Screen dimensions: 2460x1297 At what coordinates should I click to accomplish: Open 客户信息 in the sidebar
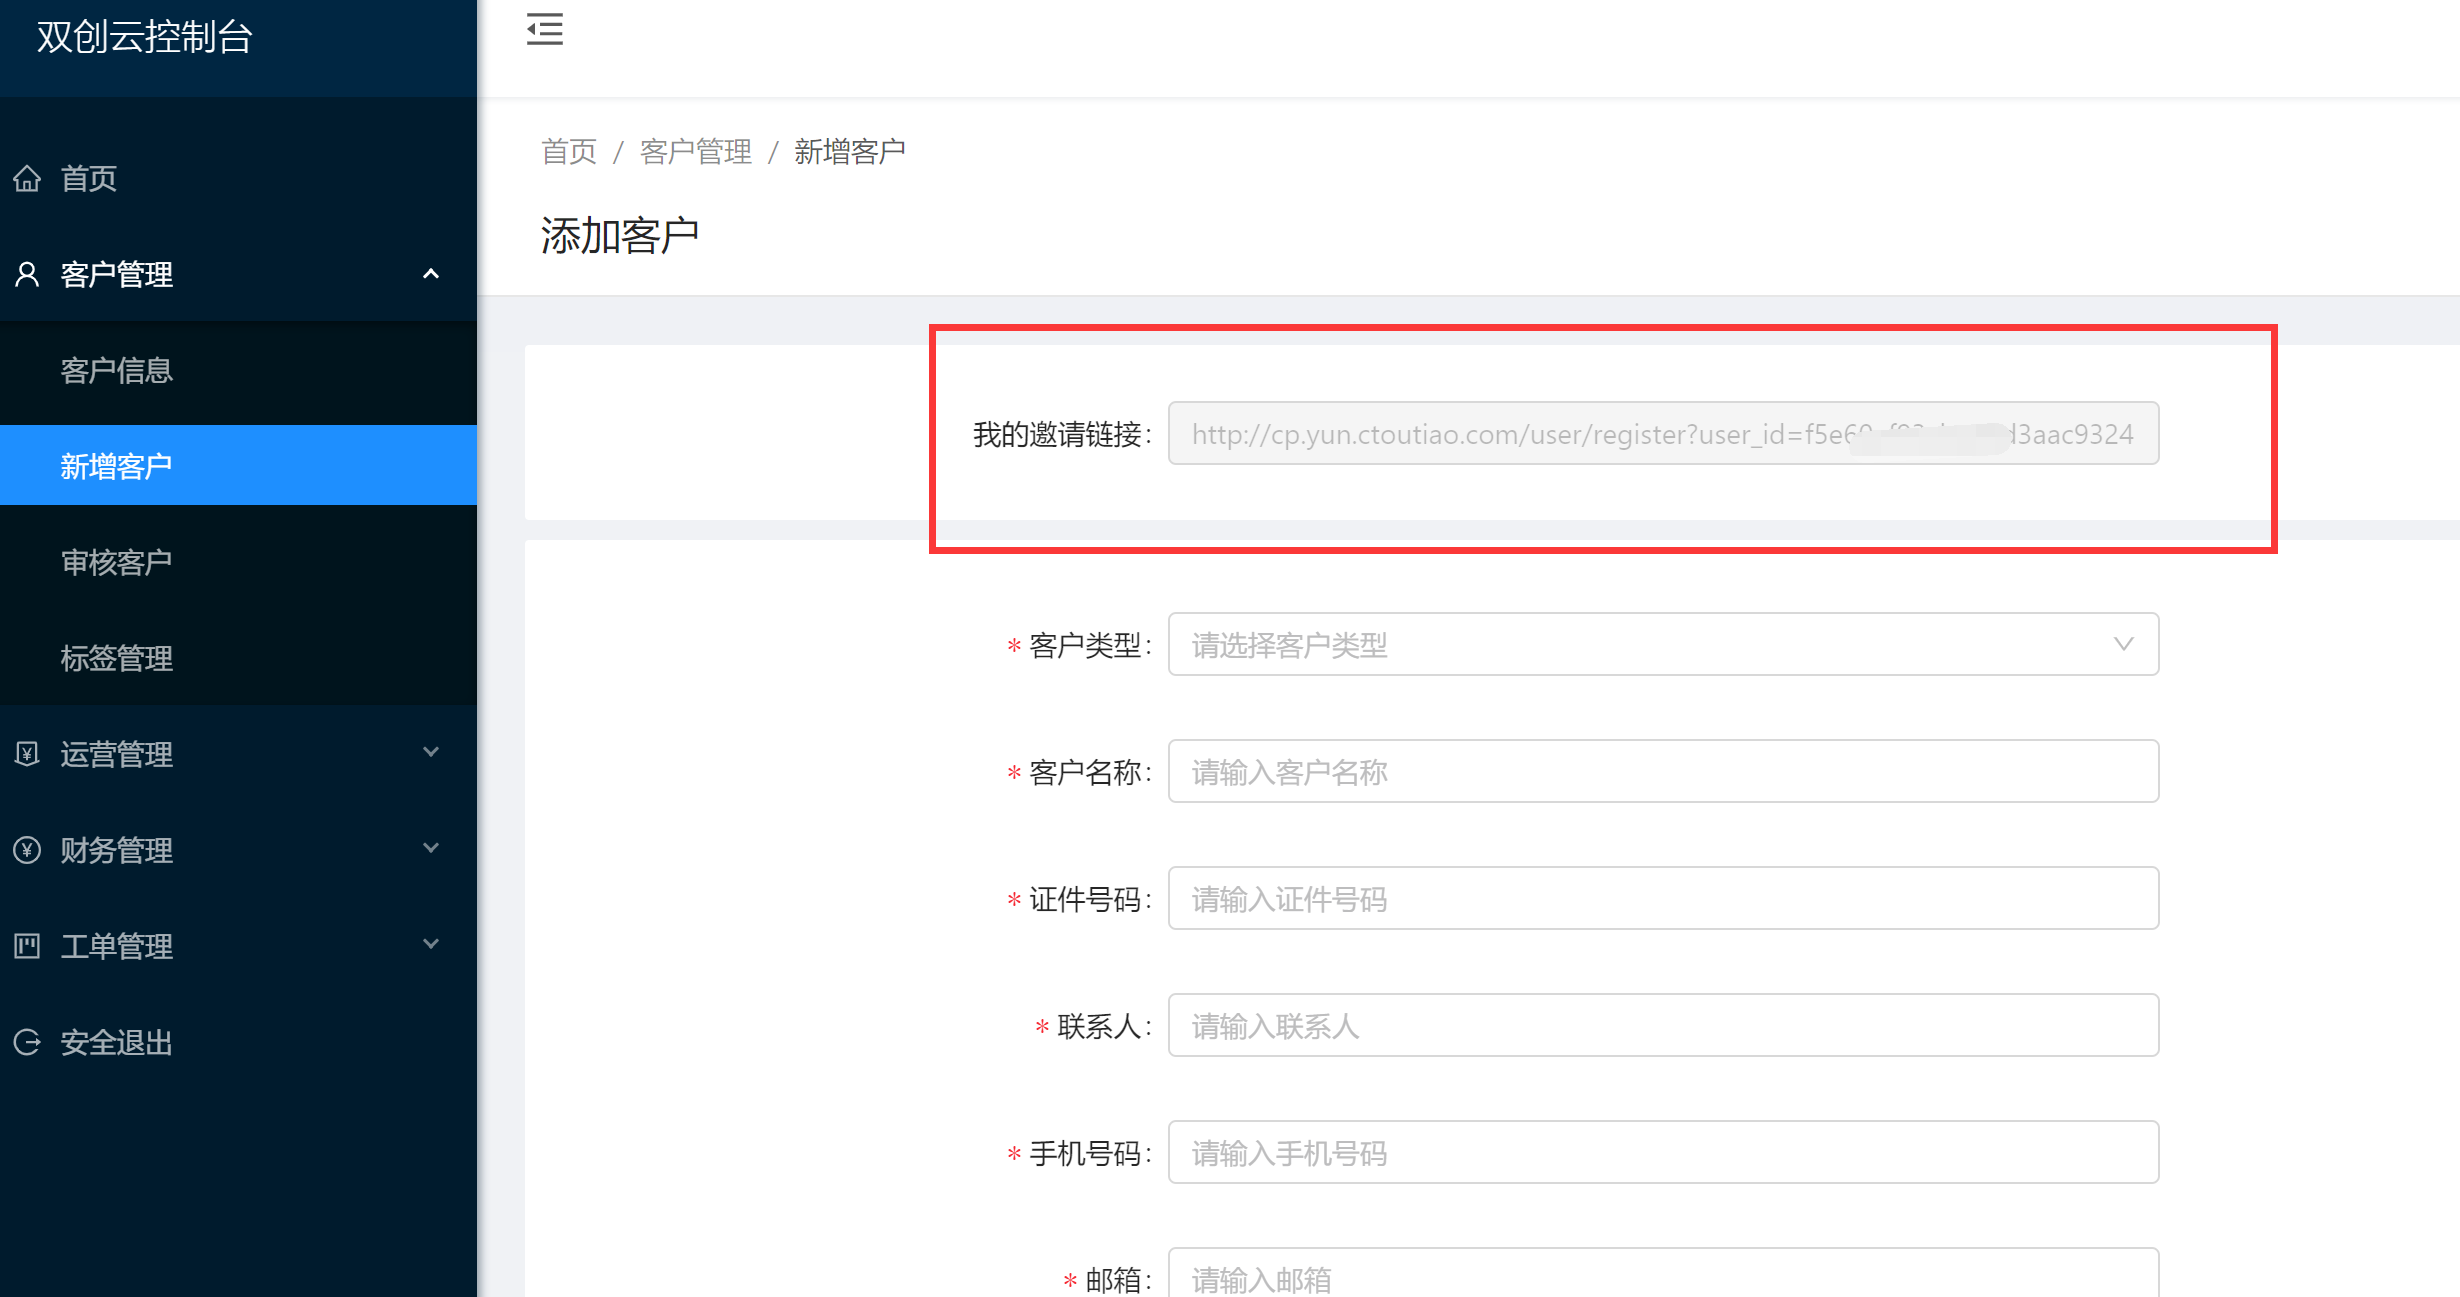tap(116, 371)
